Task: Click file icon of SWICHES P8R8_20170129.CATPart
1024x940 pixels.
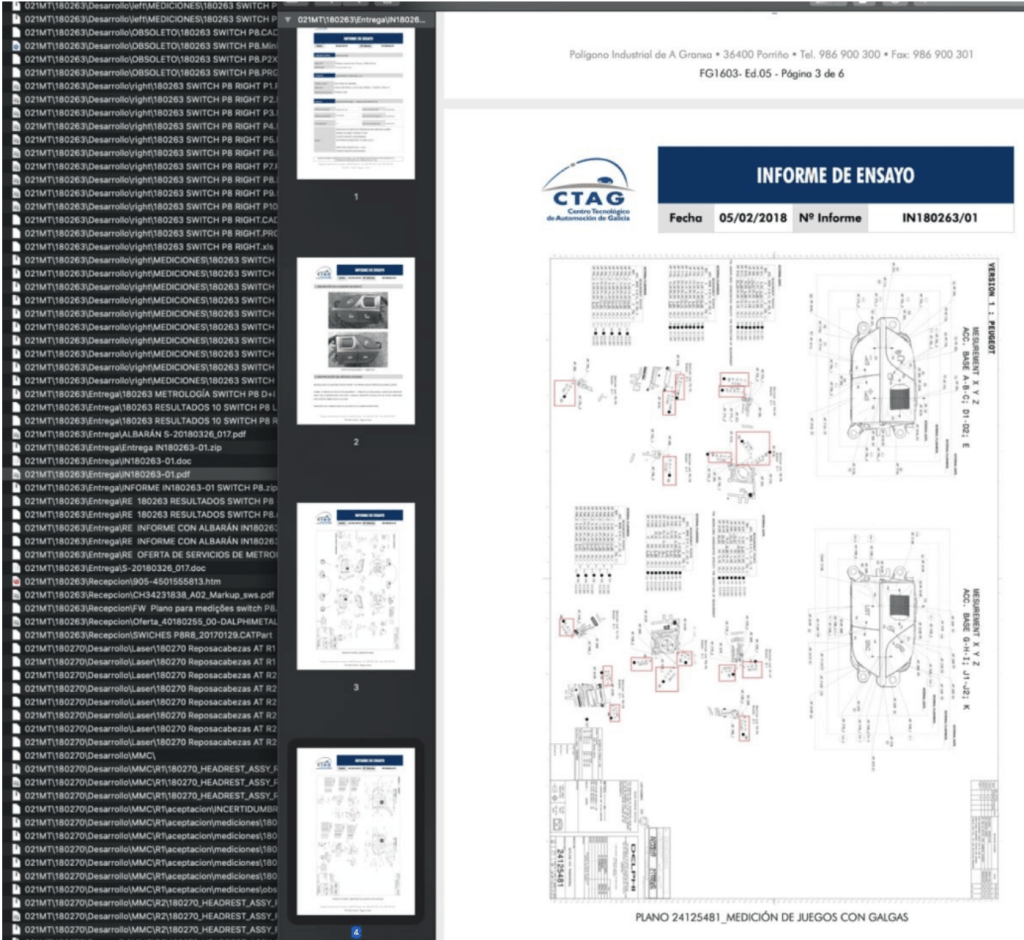Action: [15, 634]
